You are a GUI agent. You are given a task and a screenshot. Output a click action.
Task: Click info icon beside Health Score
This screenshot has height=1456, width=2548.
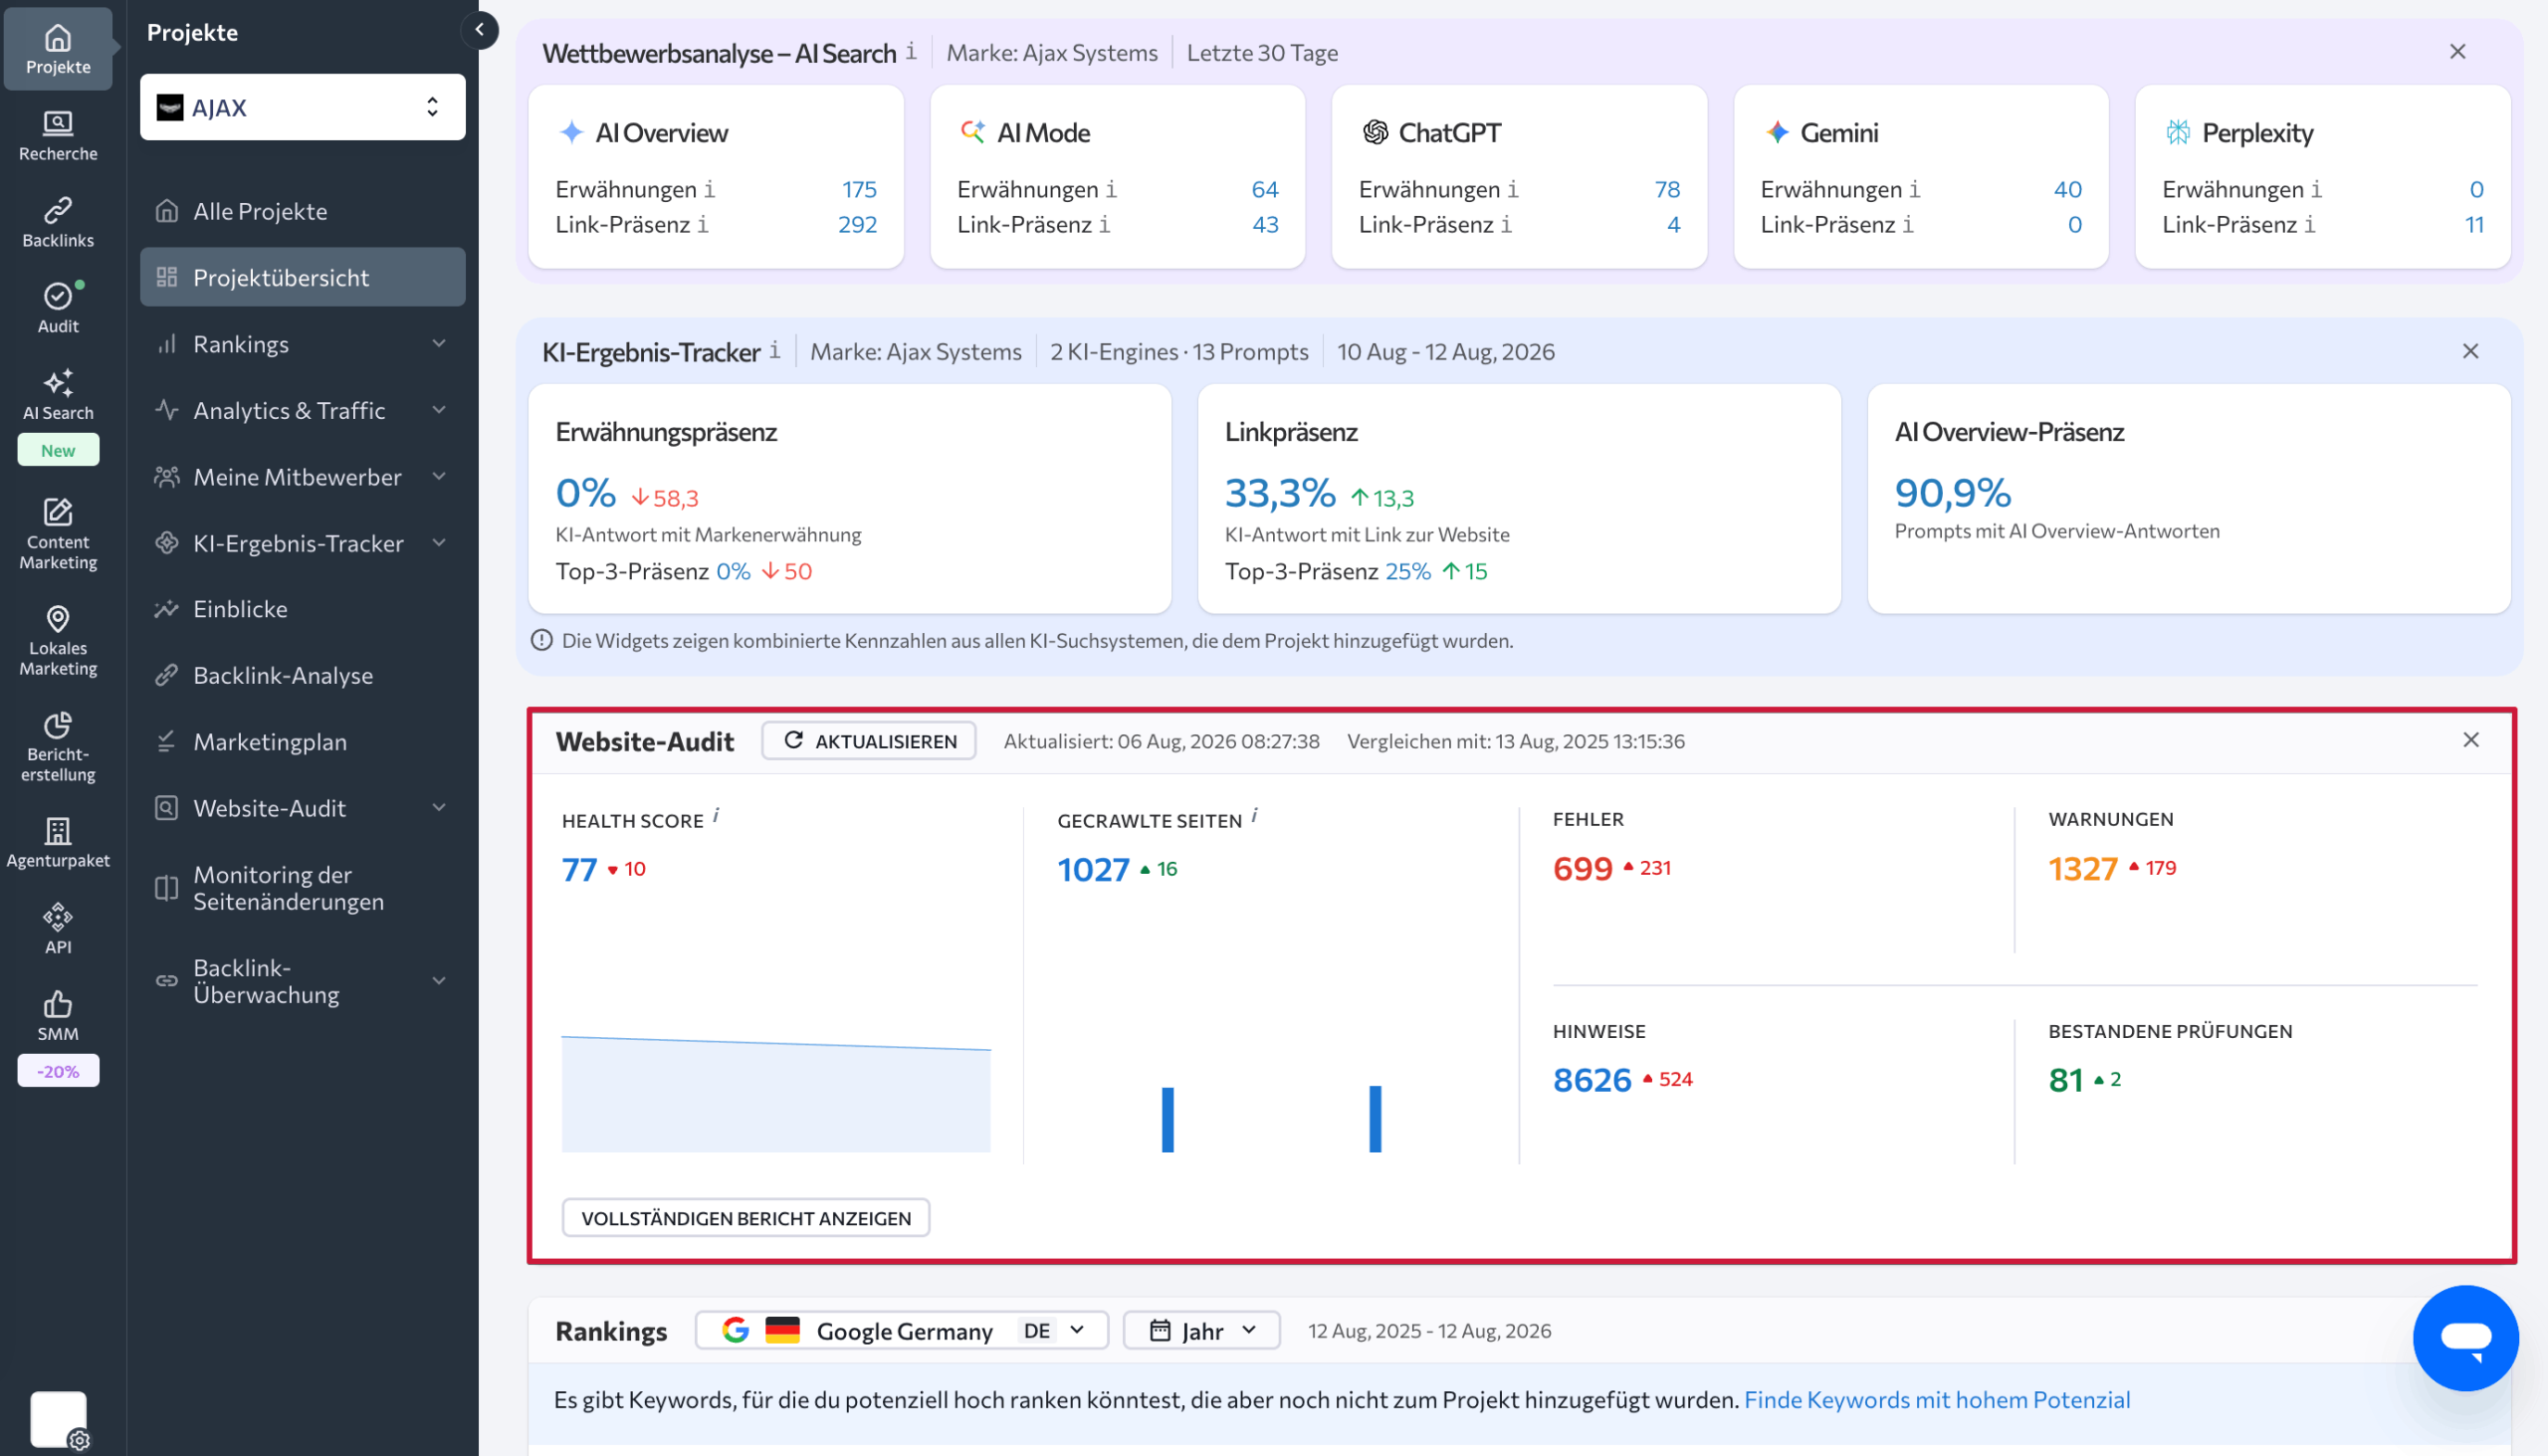pos(716,817)
